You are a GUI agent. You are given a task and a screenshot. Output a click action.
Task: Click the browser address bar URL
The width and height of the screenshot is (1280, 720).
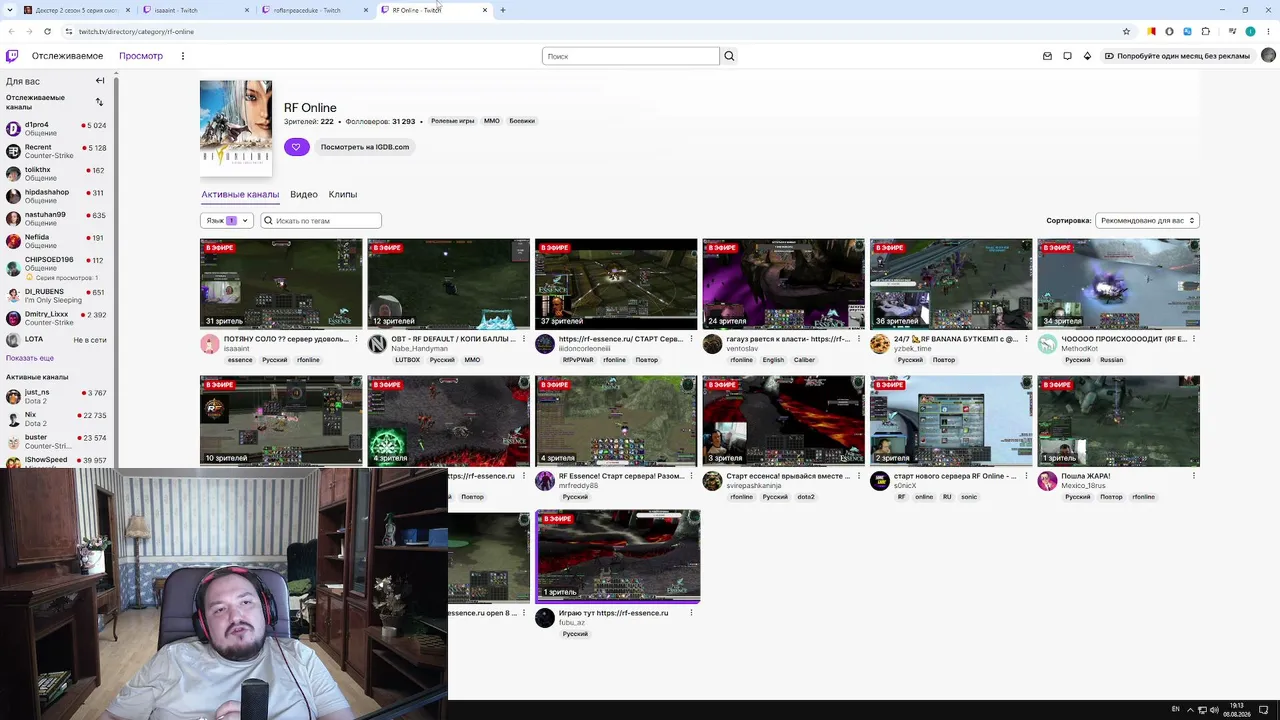(x=136, y=31)
